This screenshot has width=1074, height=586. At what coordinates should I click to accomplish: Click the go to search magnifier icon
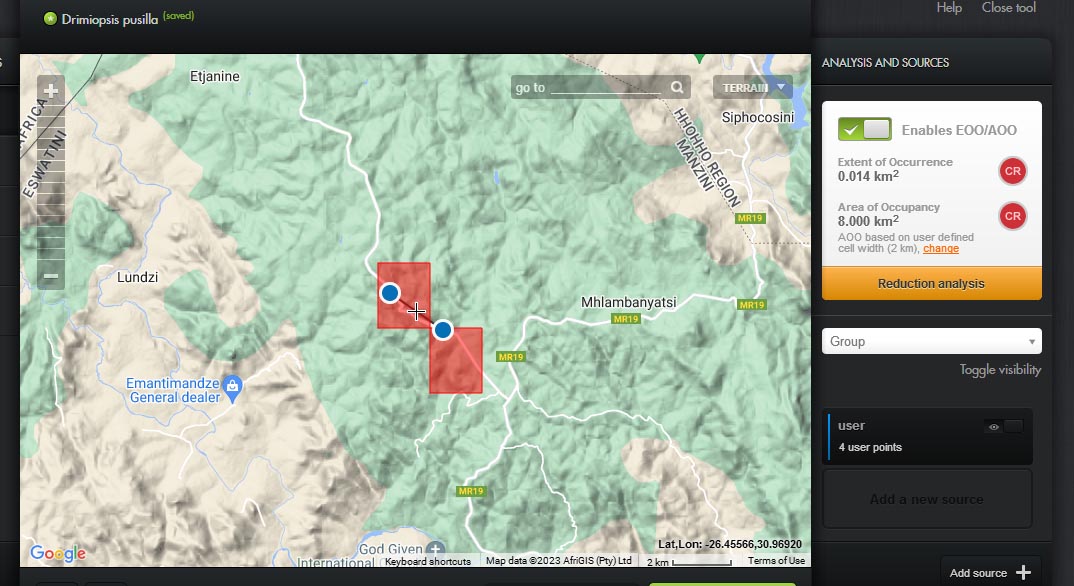pyautogui.click(x=677, y=87)
